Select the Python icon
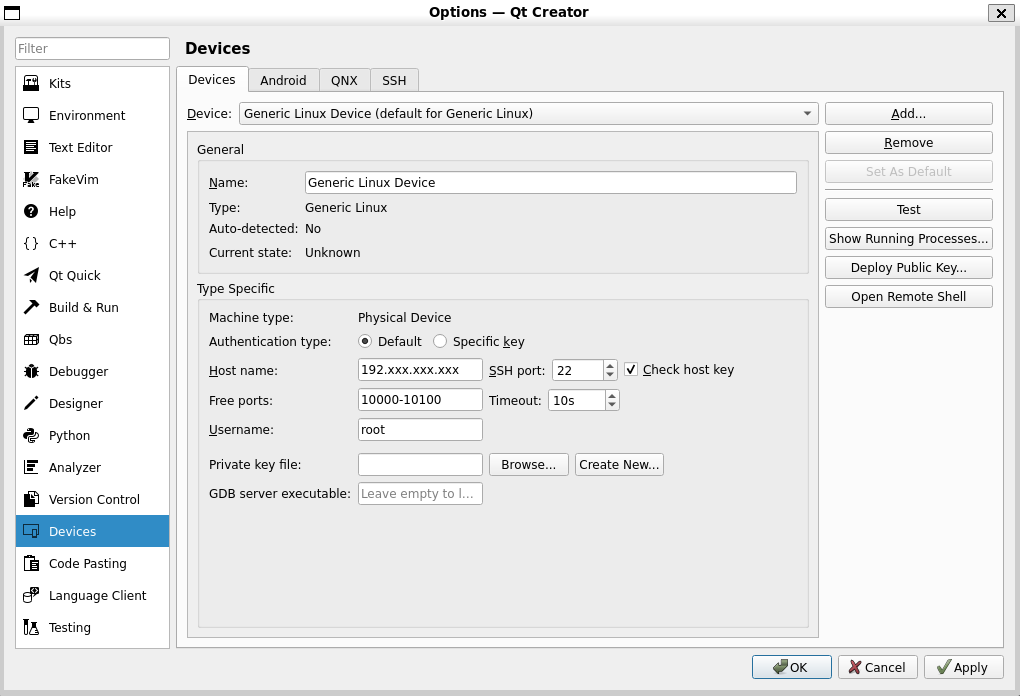1020x696 pixels. [x=31, y=435]
